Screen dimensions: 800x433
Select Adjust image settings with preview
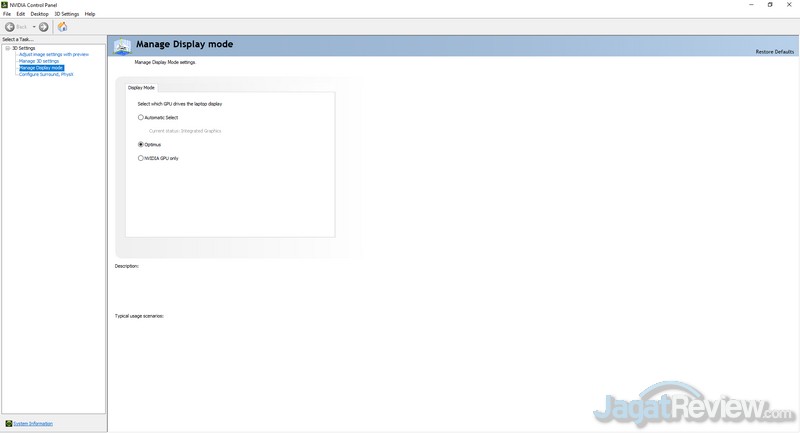(x=54, y=55)
